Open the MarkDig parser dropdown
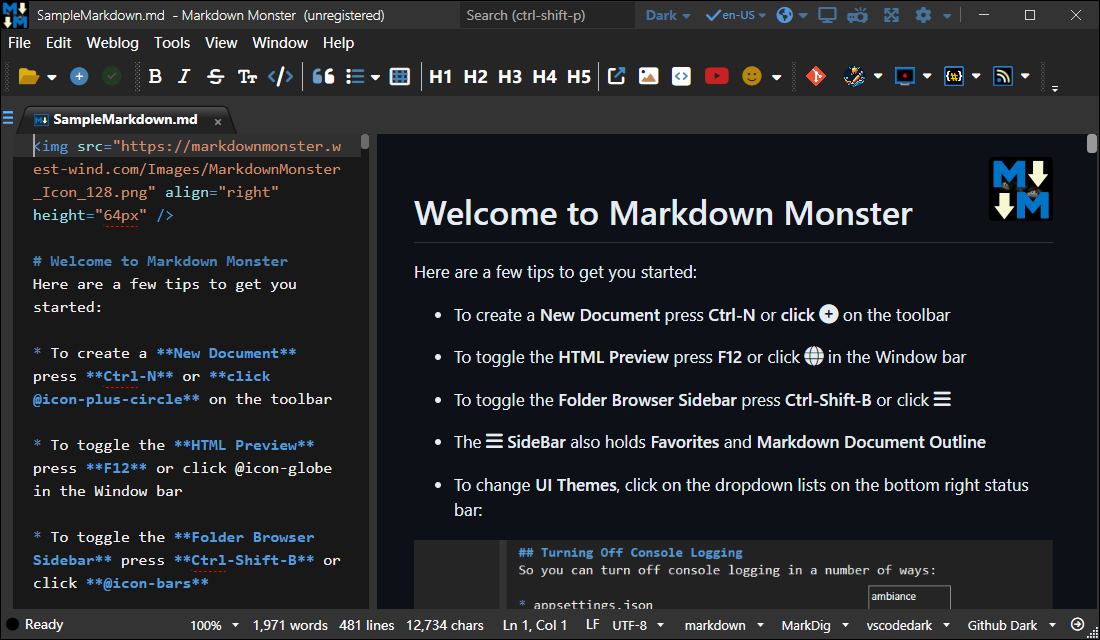Screen dimensions: 1100x640 814,625
